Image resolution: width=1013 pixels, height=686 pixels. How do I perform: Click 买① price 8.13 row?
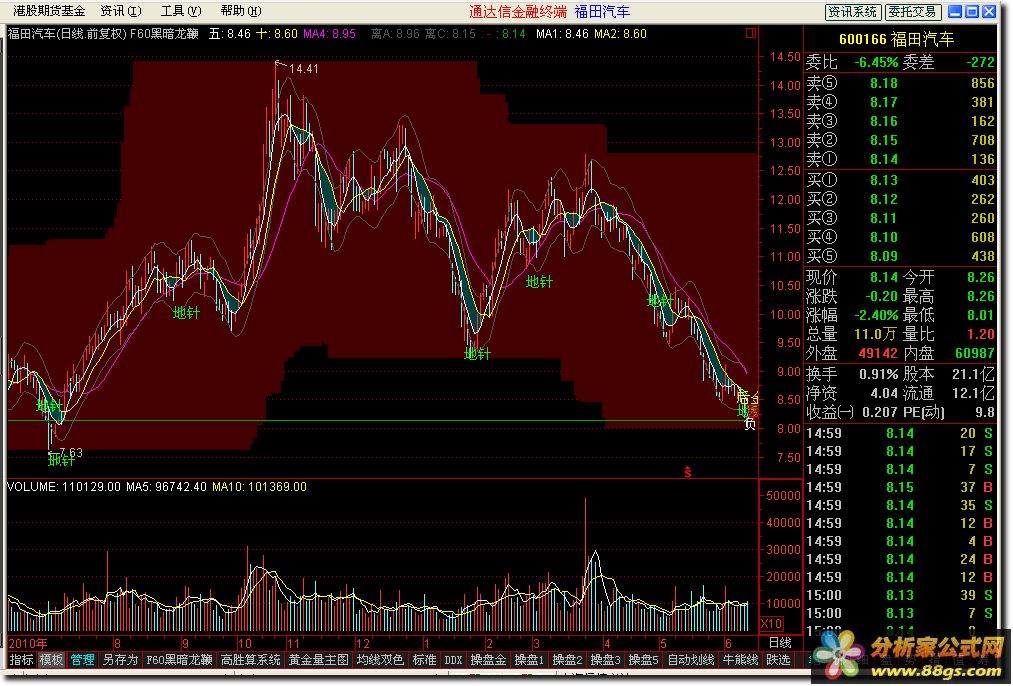(900, 180)
